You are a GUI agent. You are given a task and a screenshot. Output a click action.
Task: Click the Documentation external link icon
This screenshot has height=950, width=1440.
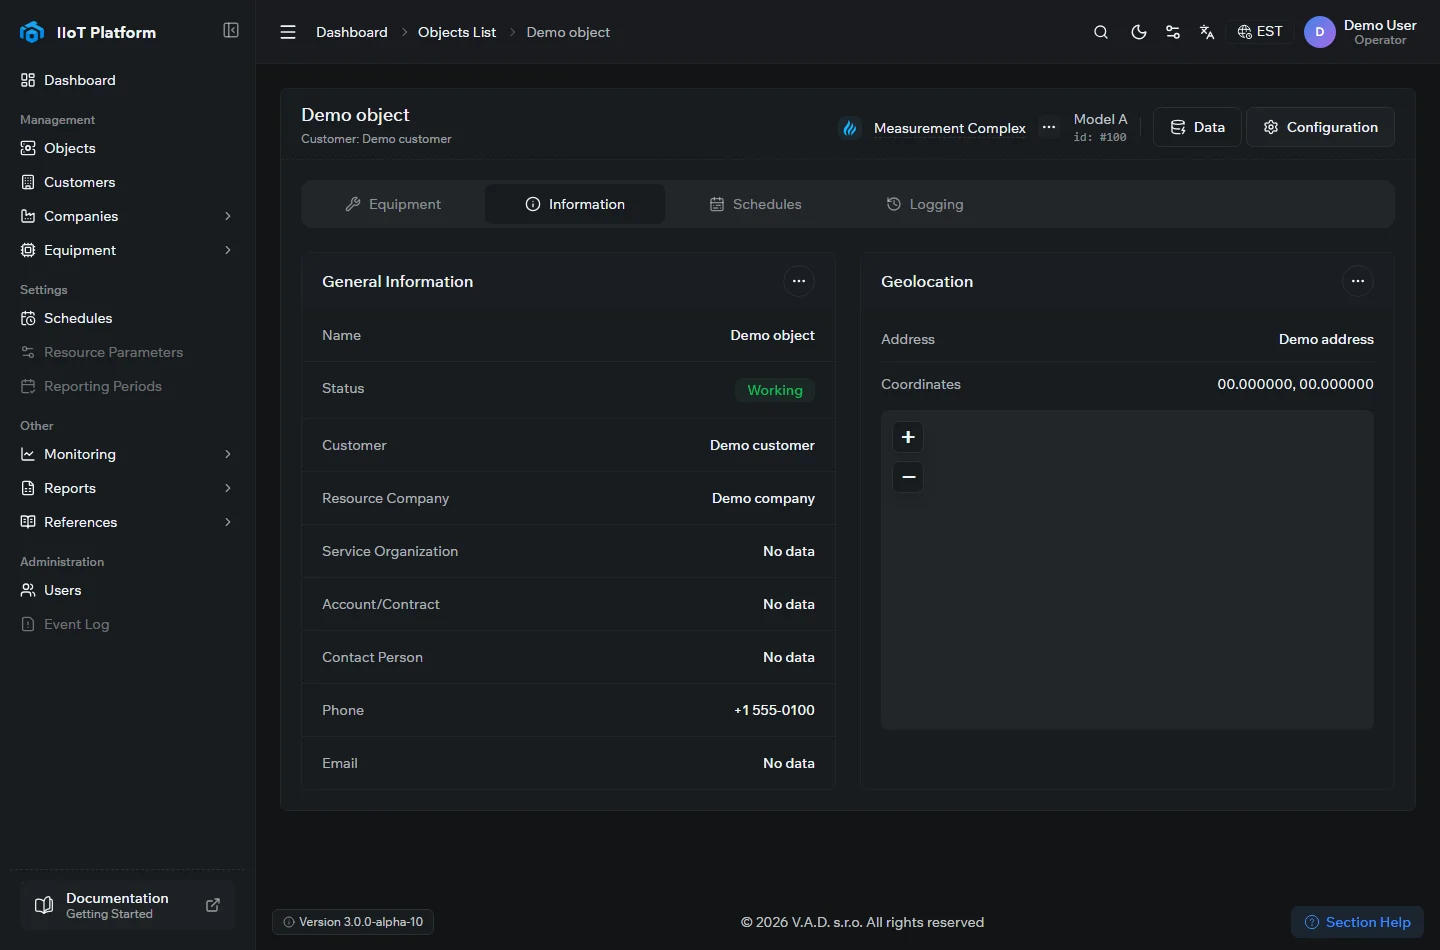click(213, 905)
